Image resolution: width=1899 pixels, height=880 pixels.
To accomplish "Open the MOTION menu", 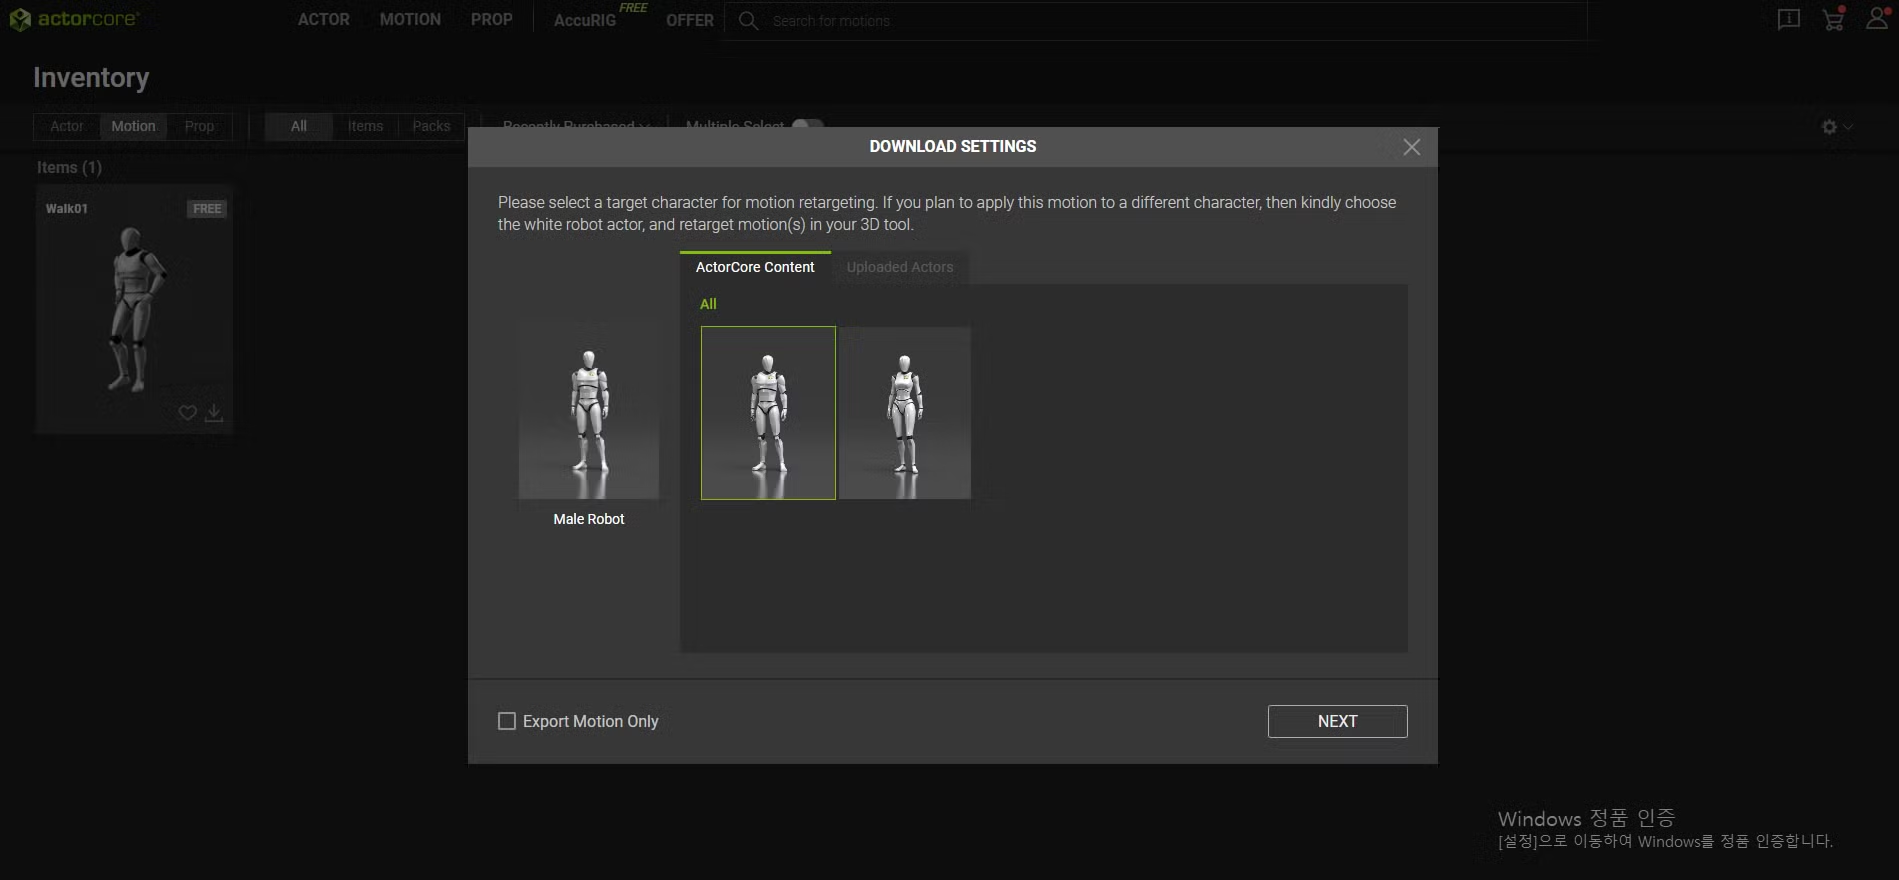I will [410, 19].
